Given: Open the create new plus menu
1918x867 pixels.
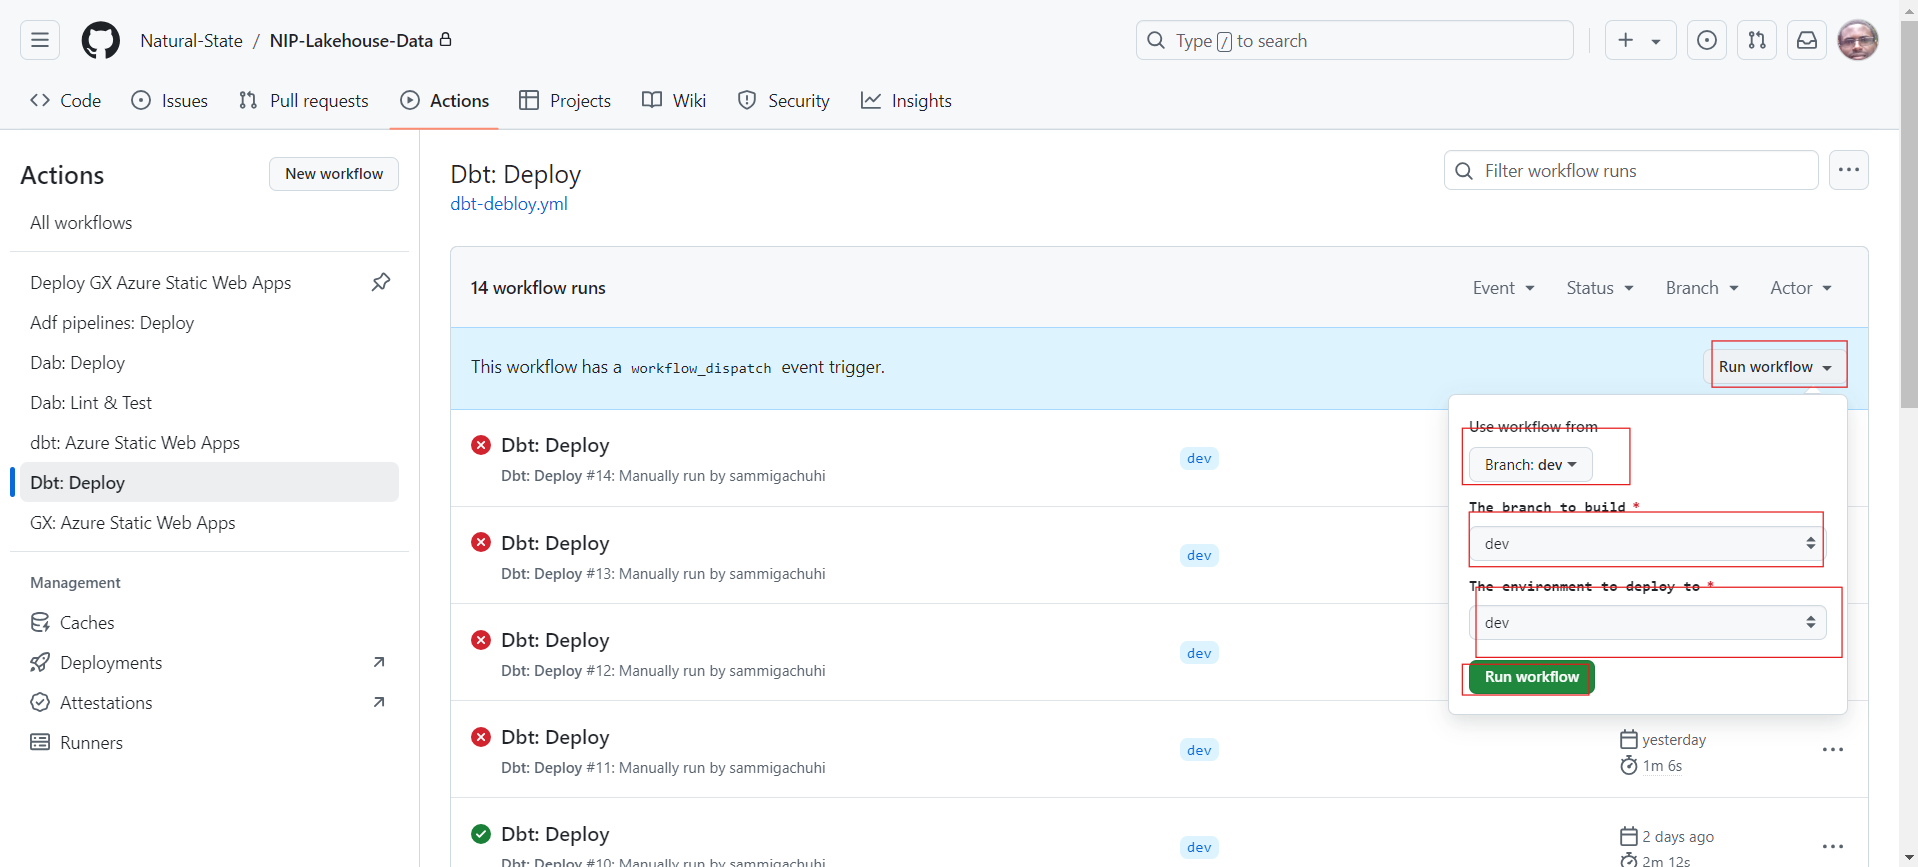Looking at the screenshot, I should [1640, 40].
